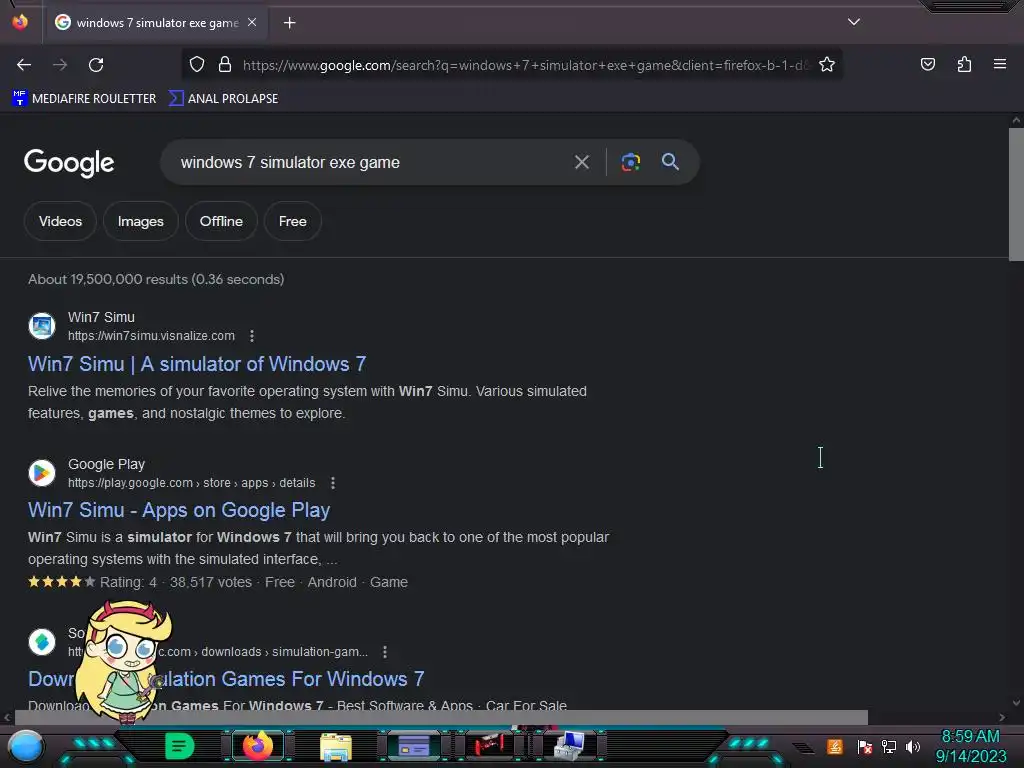This screenshot has height=768, width=1024.
Task: Open the red icon app in taskbar
Action: tap(490, 745)
